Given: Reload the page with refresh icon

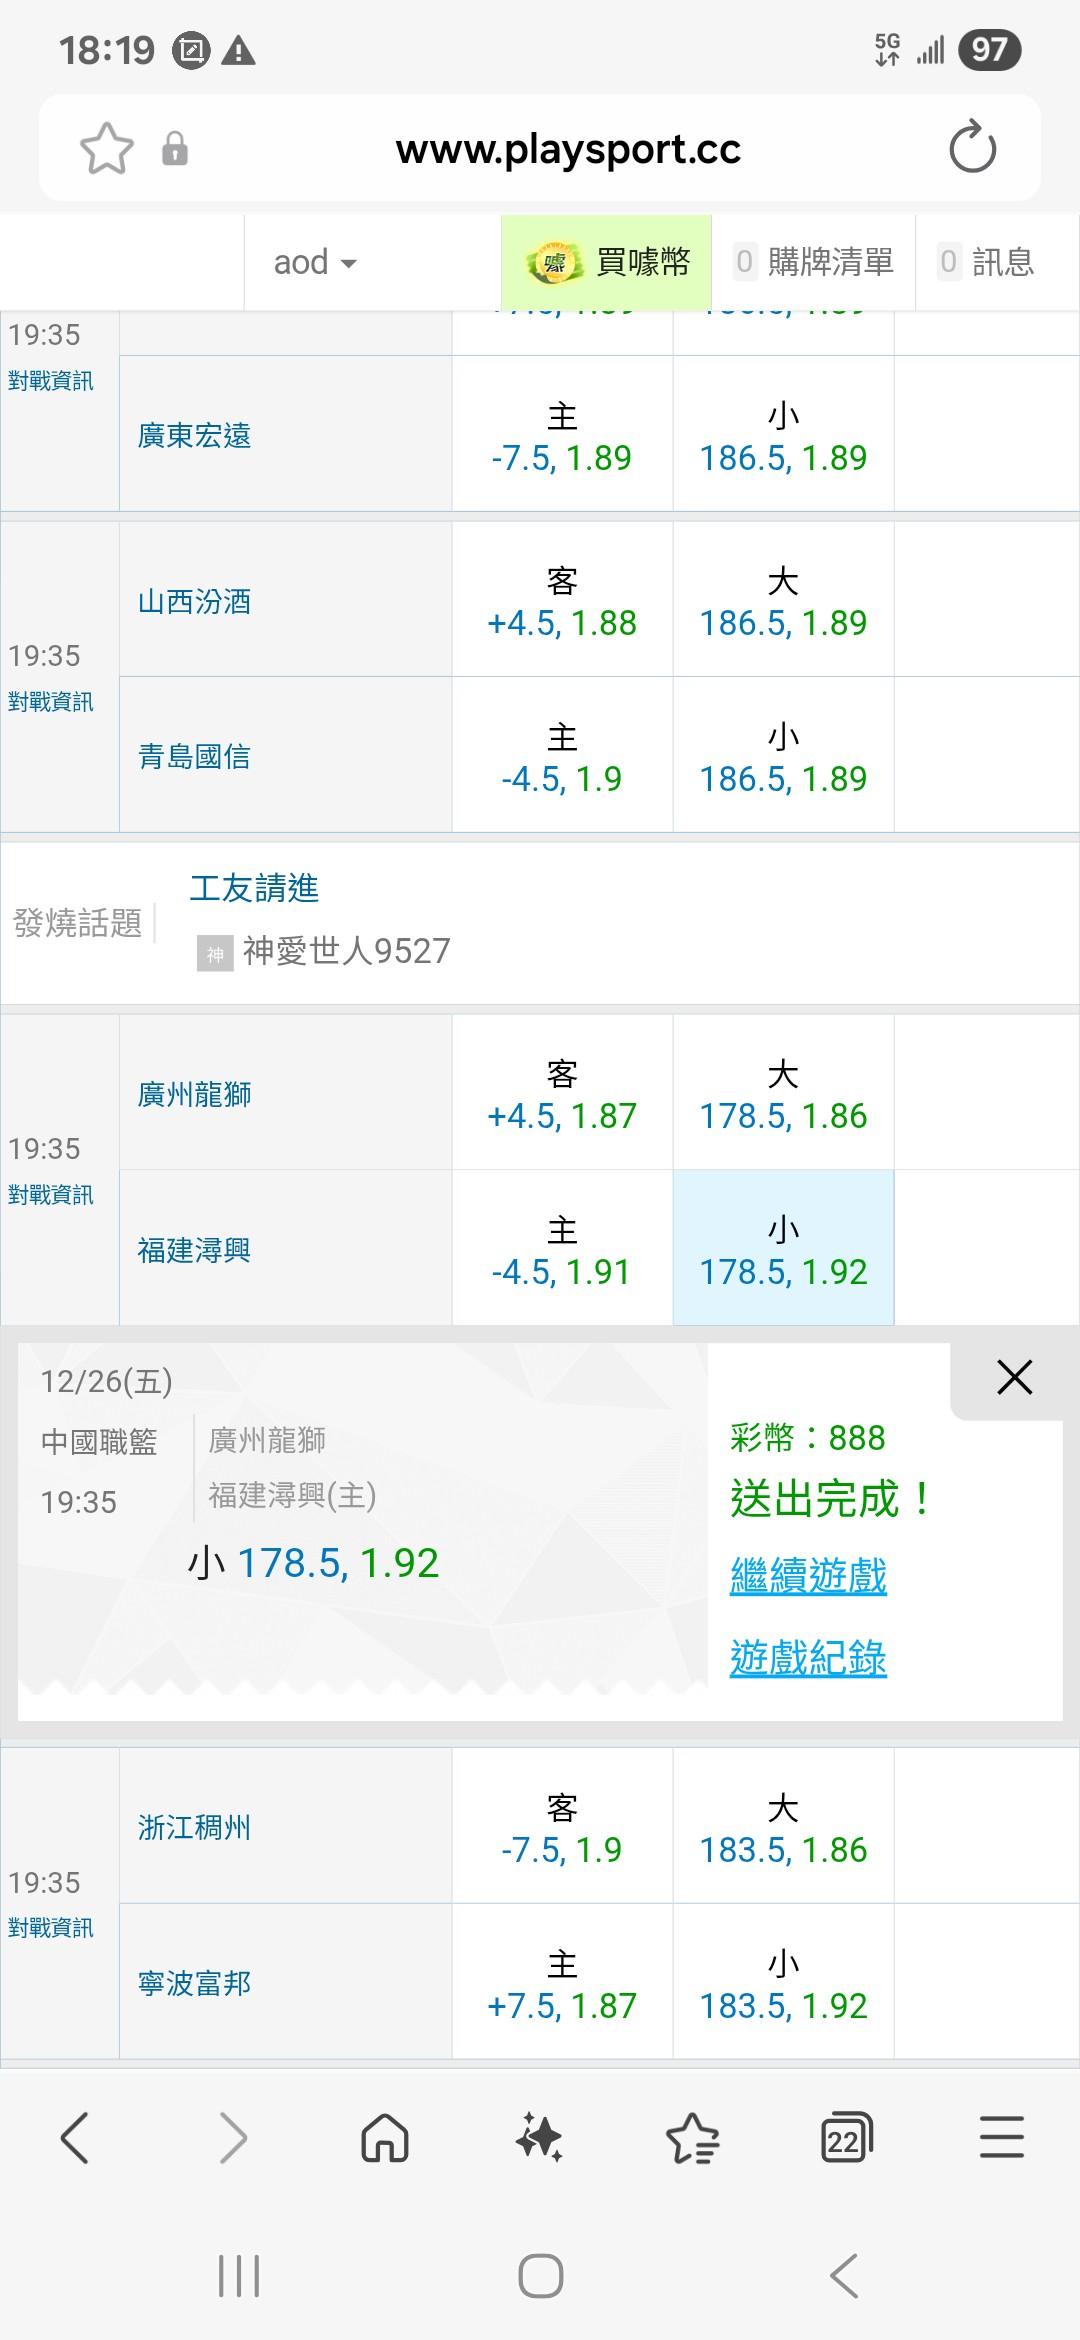Looking at the screenshot, I should click(972, 149).
